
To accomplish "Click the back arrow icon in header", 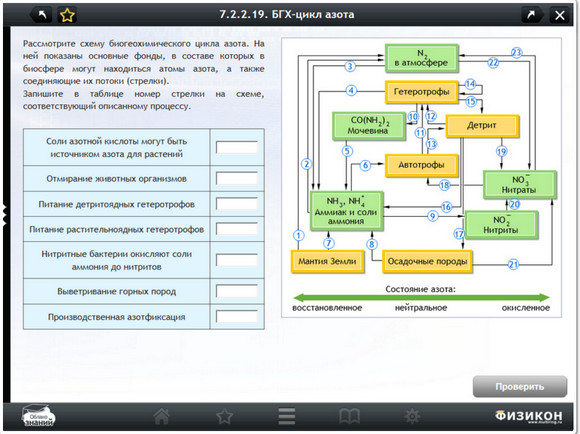I will pos(42,15).
